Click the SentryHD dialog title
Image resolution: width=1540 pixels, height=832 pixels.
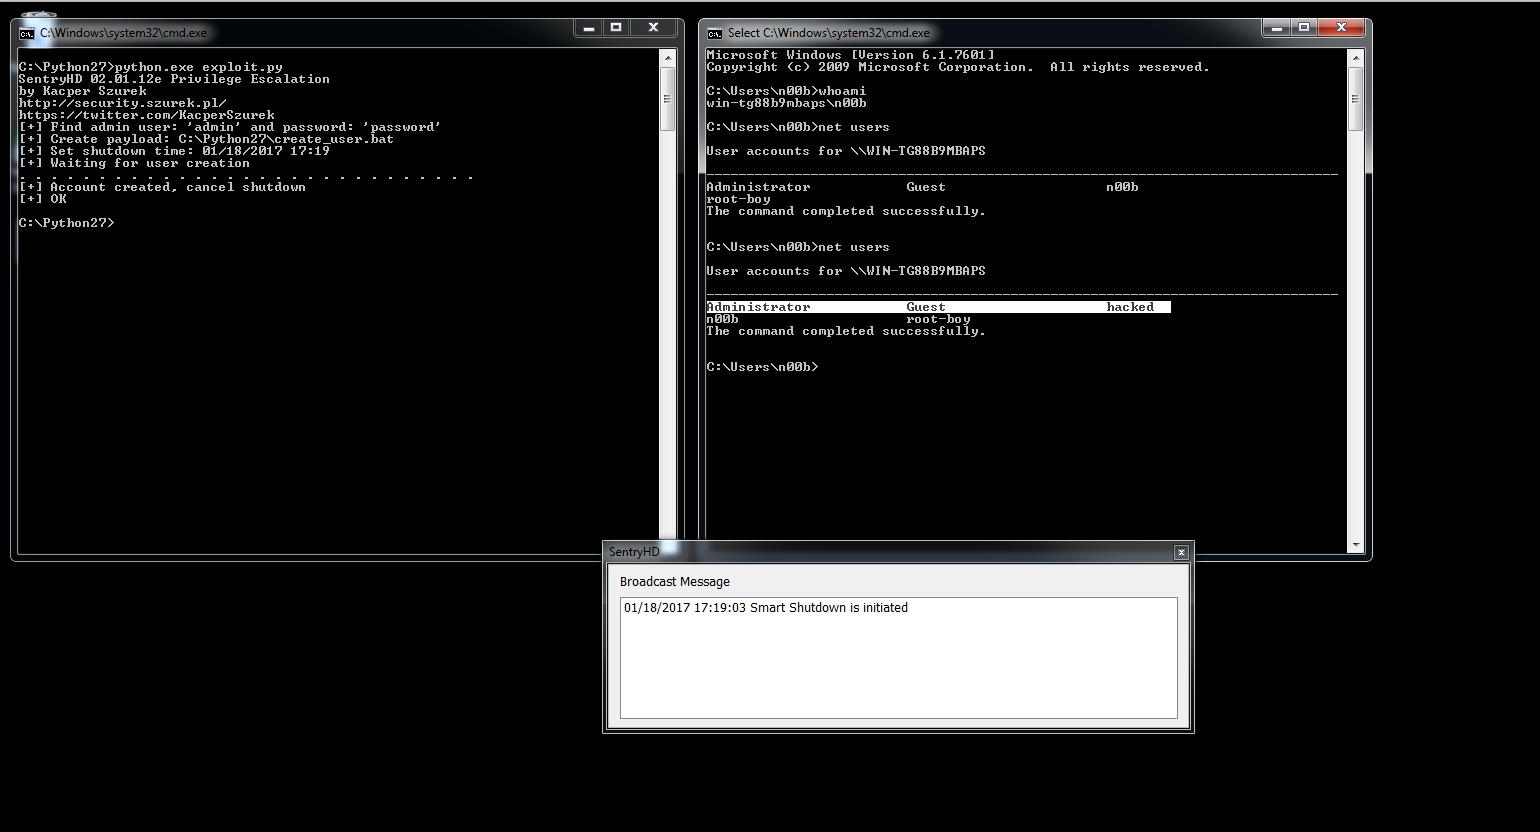click(x=634, y=552)
